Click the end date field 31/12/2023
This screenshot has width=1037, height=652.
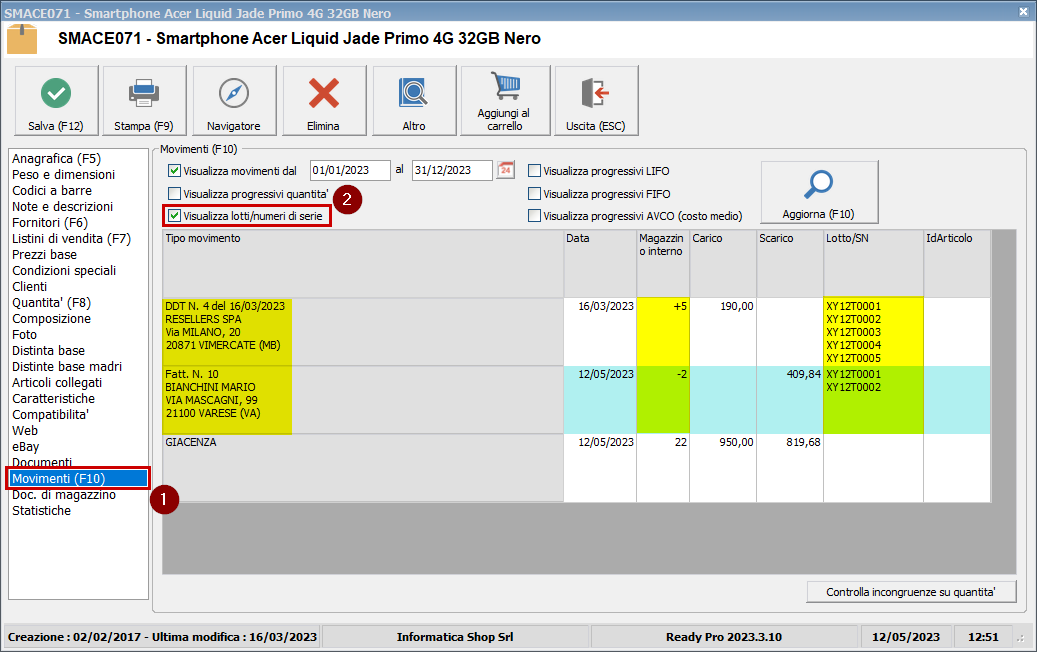[x=451, y=170]
